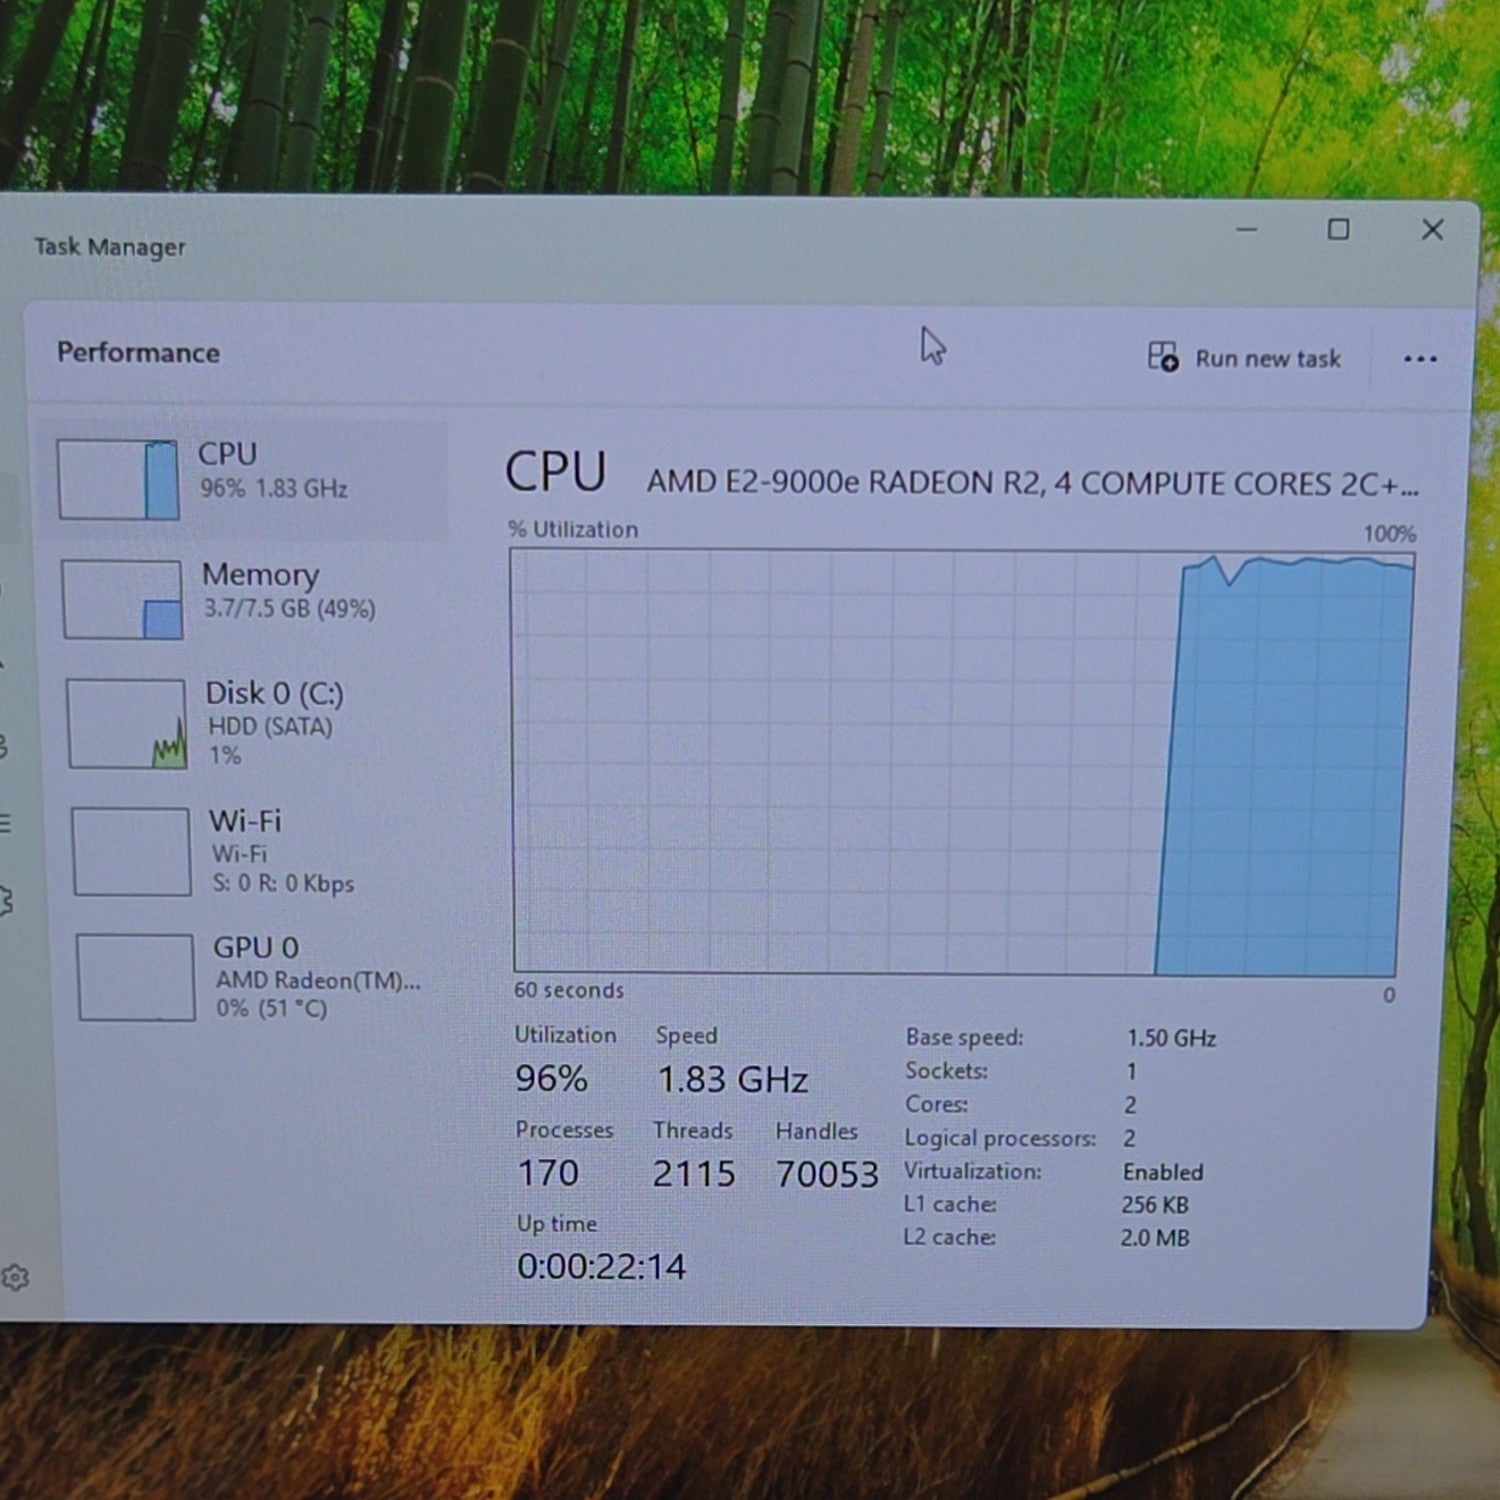
Task: Click the GPU 0 mini graph thumbnail
Action: coord(136,977)
